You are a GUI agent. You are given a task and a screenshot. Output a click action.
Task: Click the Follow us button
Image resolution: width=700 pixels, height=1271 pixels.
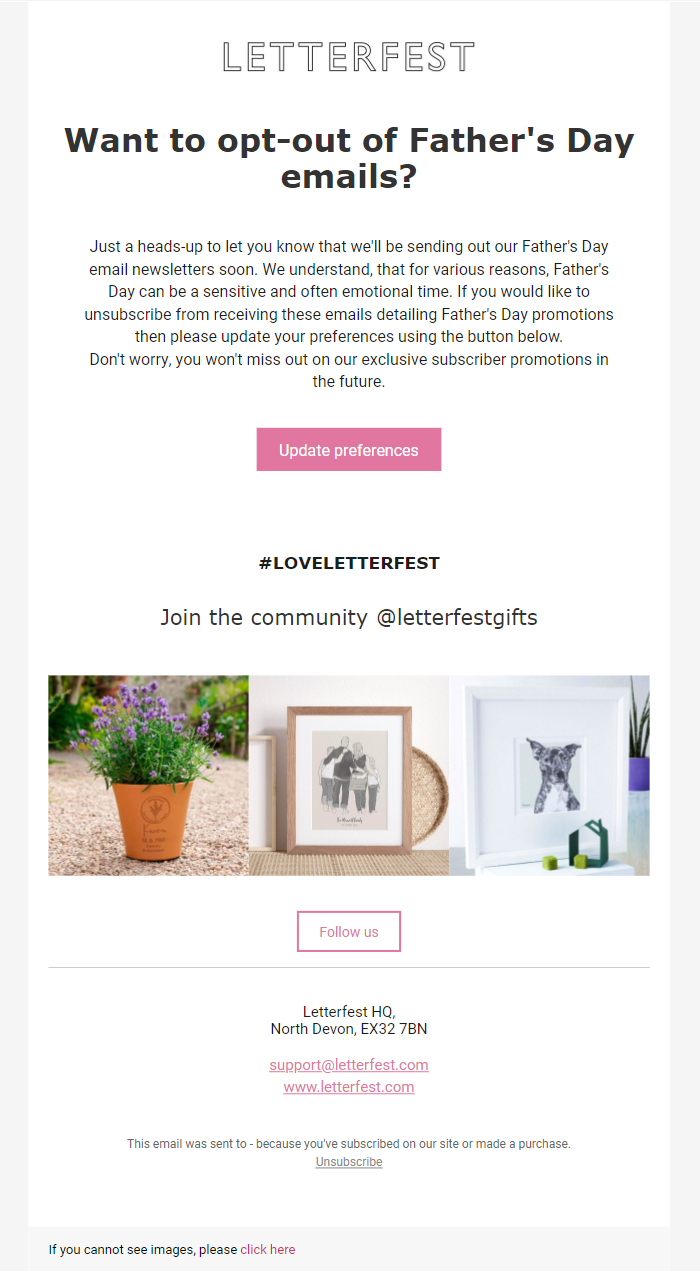coord(349,932)
